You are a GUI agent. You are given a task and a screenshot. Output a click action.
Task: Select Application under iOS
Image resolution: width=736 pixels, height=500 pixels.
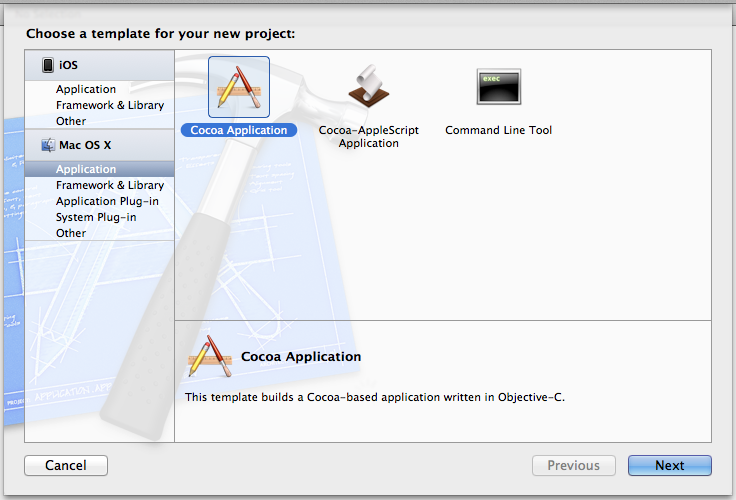pos(86,89)
